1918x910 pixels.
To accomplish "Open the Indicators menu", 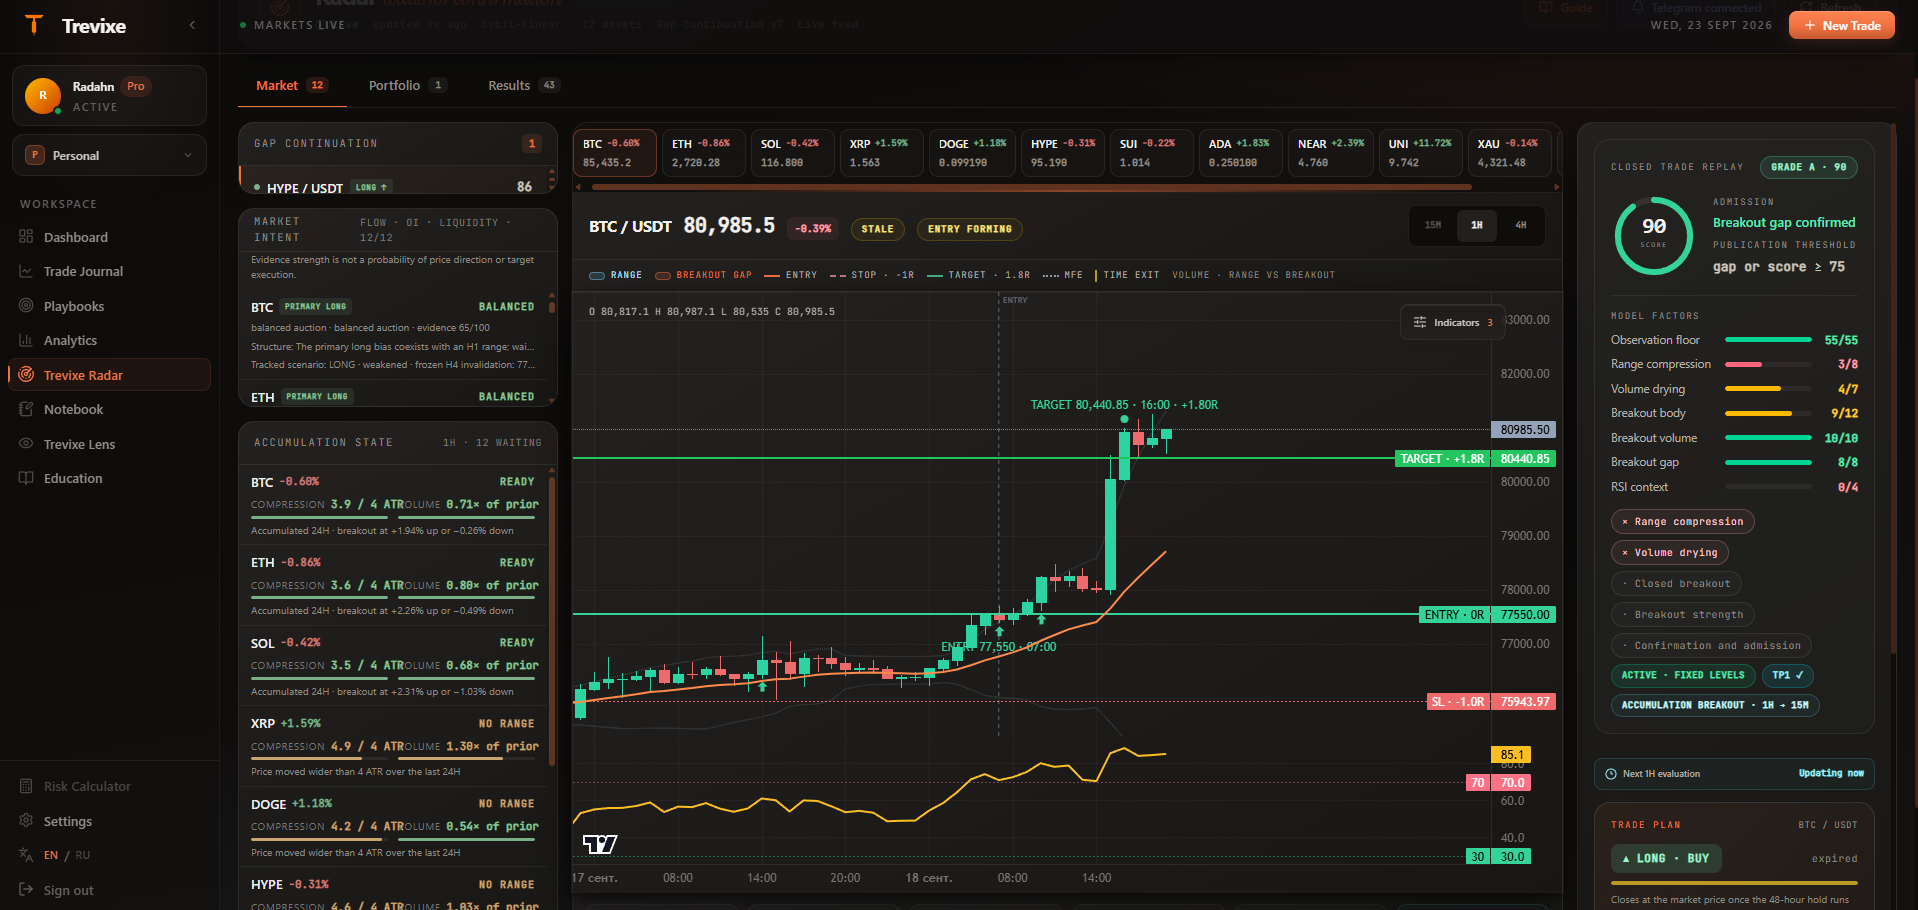I will 1453,322.
